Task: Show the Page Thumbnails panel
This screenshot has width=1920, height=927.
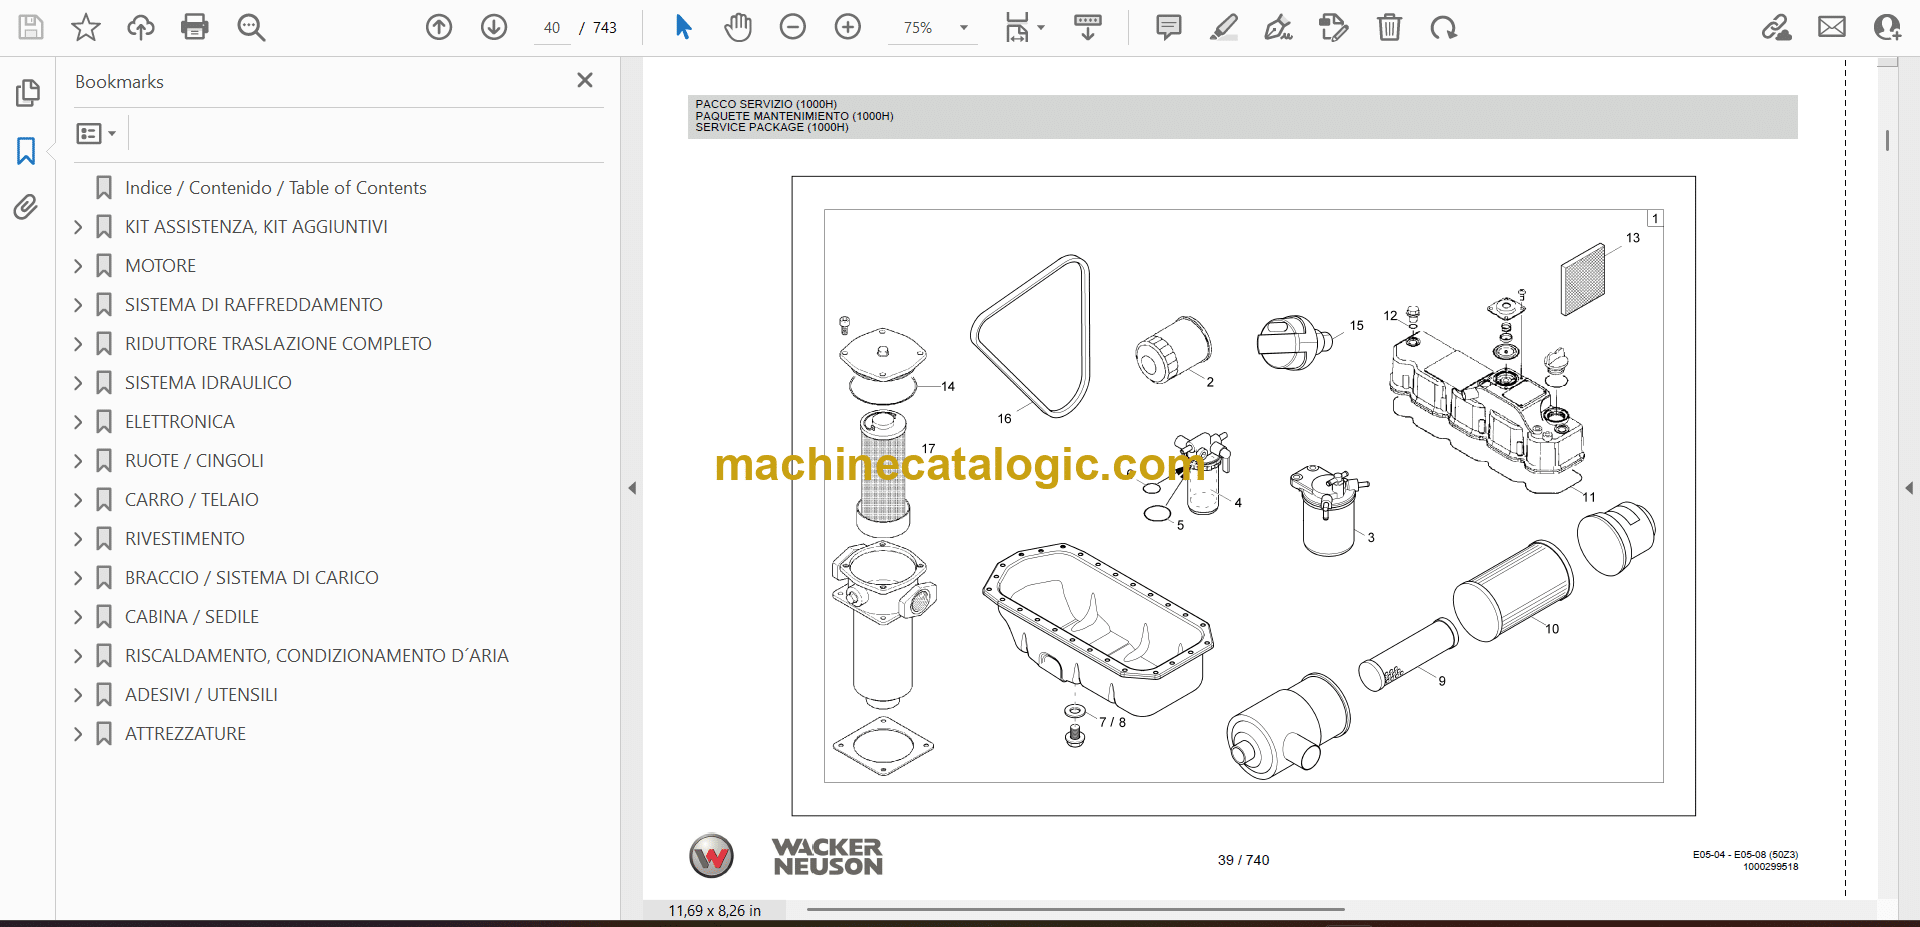Action: coord(27,93)
